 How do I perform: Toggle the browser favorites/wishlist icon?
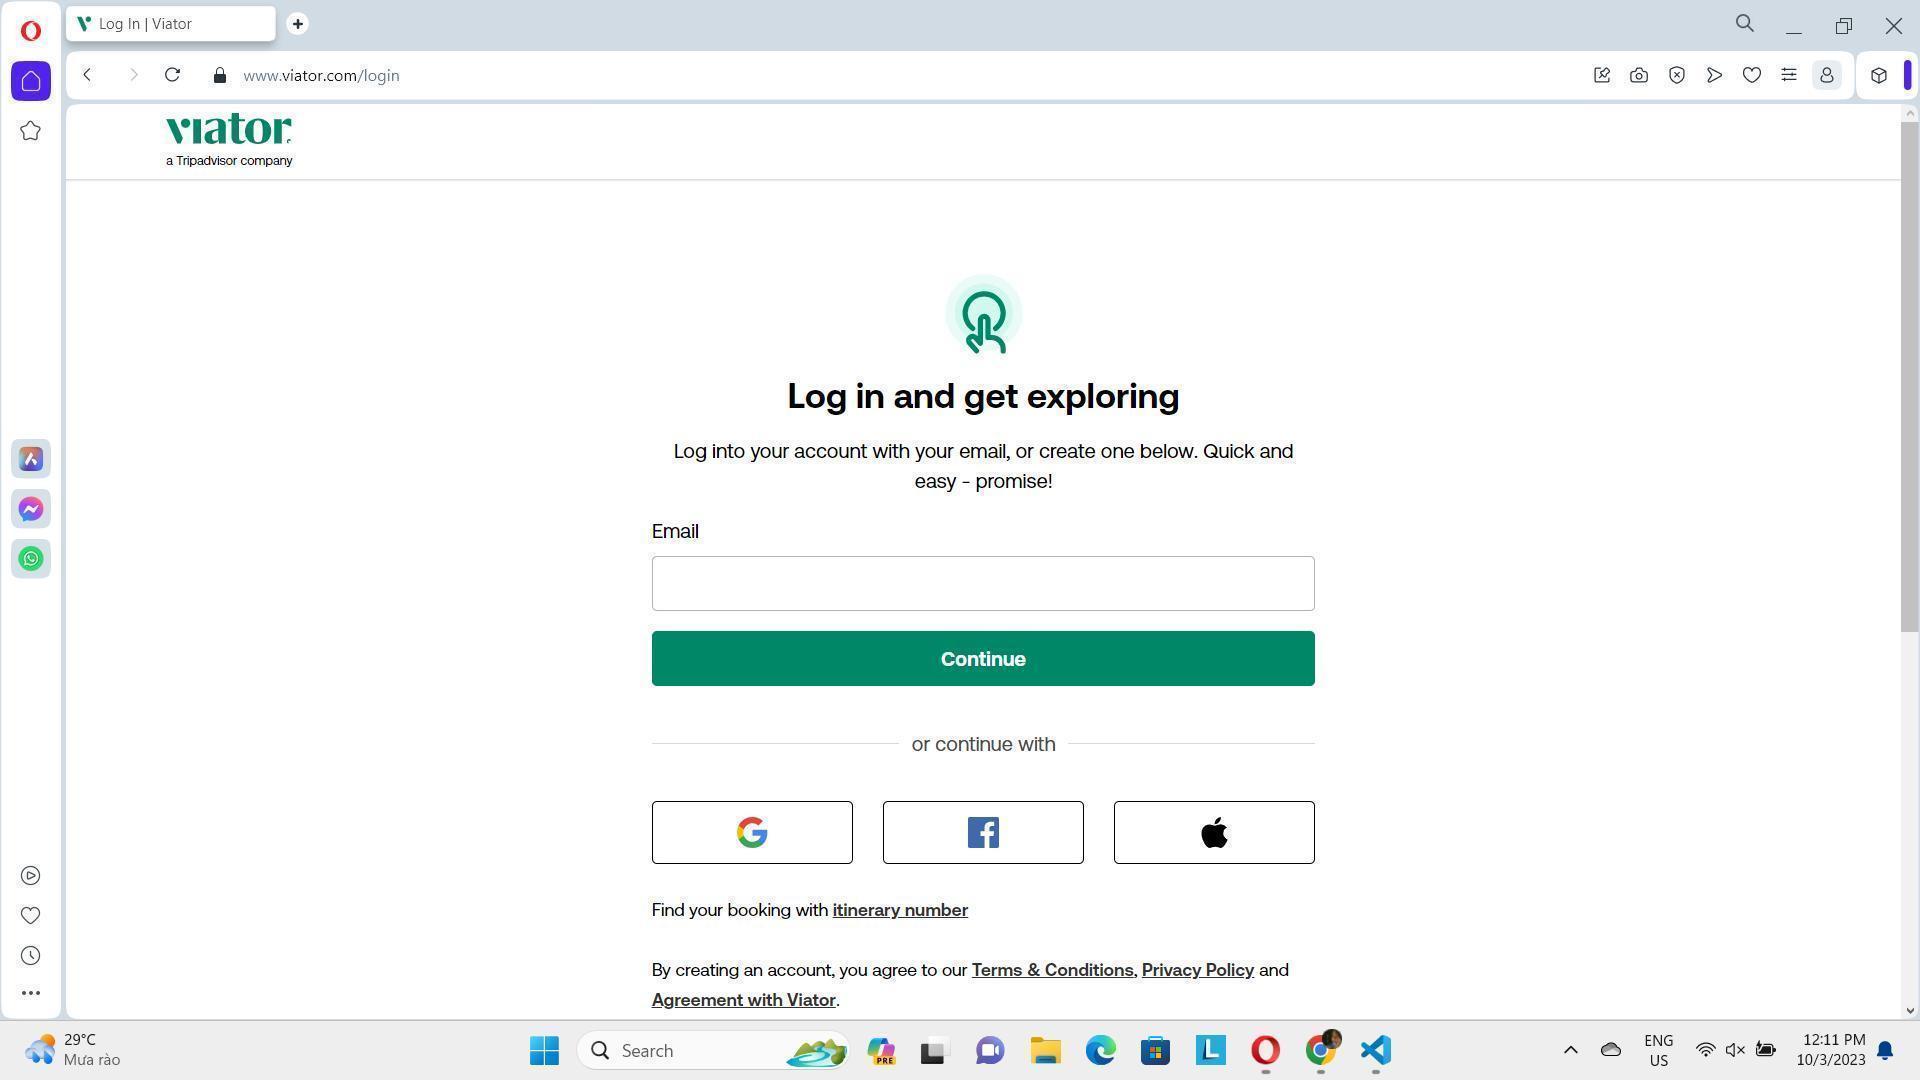[x=1751, y=75]
